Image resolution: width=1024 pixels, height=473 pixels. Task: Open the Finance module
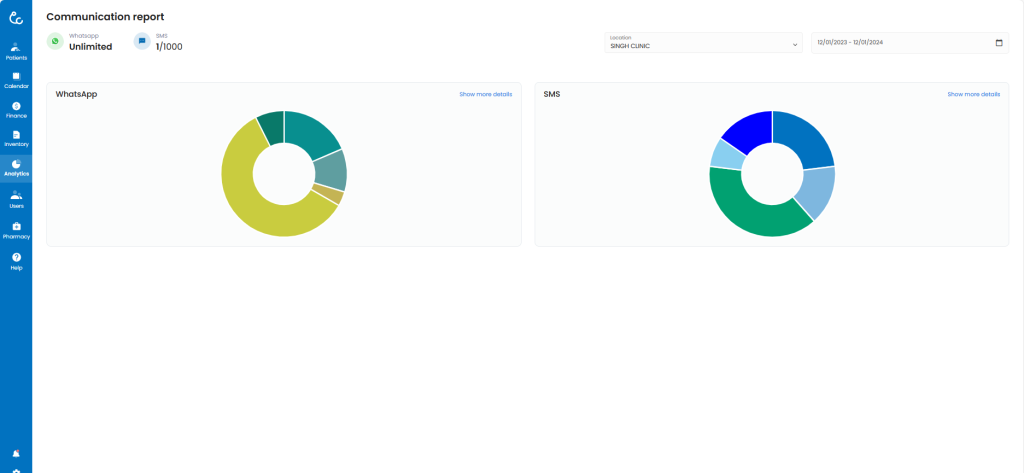point(16,110)
